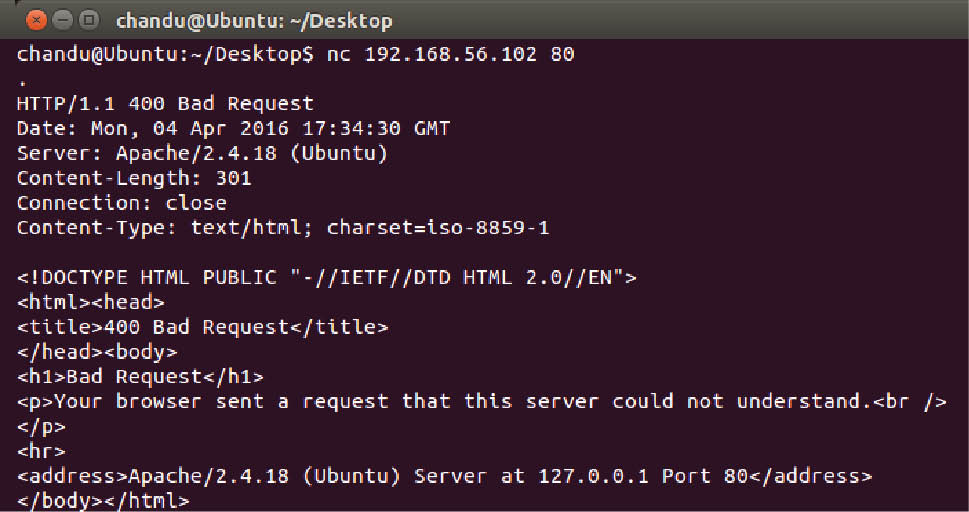Viewport: 969px width, 512px height.
Task: Maximize the terminal window
Action: 88,19
